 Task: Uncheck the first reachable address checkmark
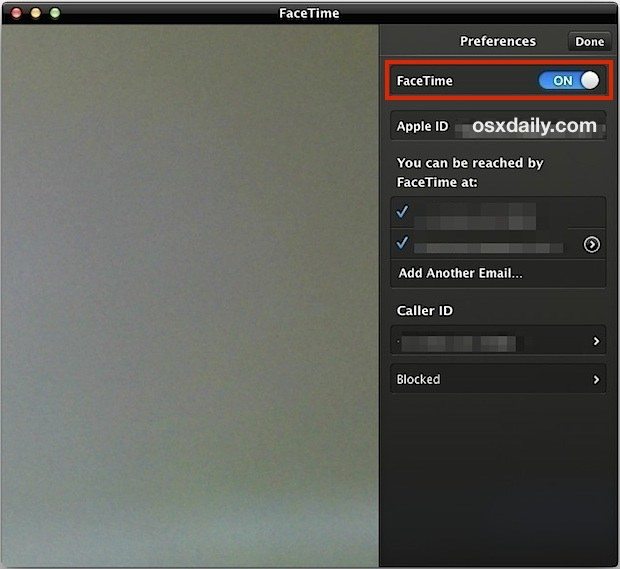coord(402,211)
